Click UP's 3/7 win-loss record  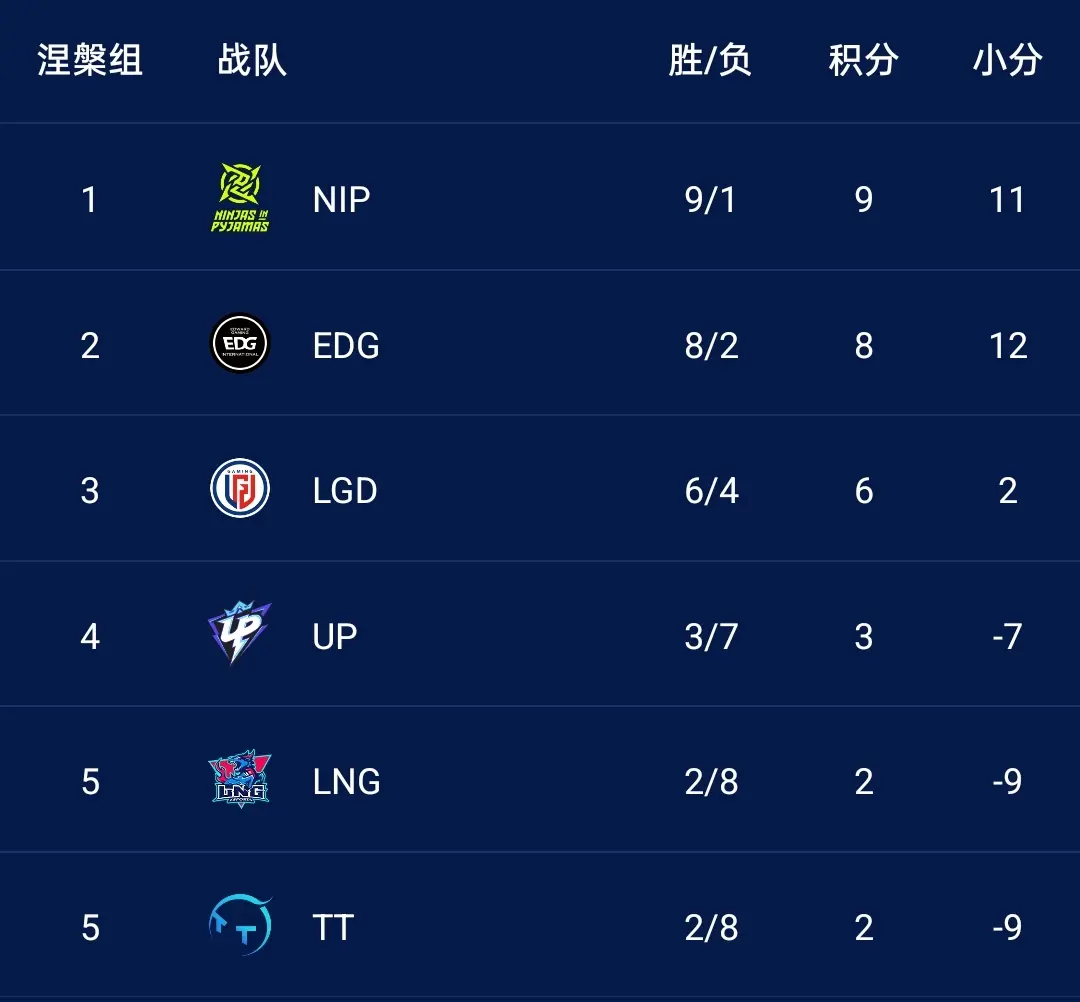[x=712, y=636]
